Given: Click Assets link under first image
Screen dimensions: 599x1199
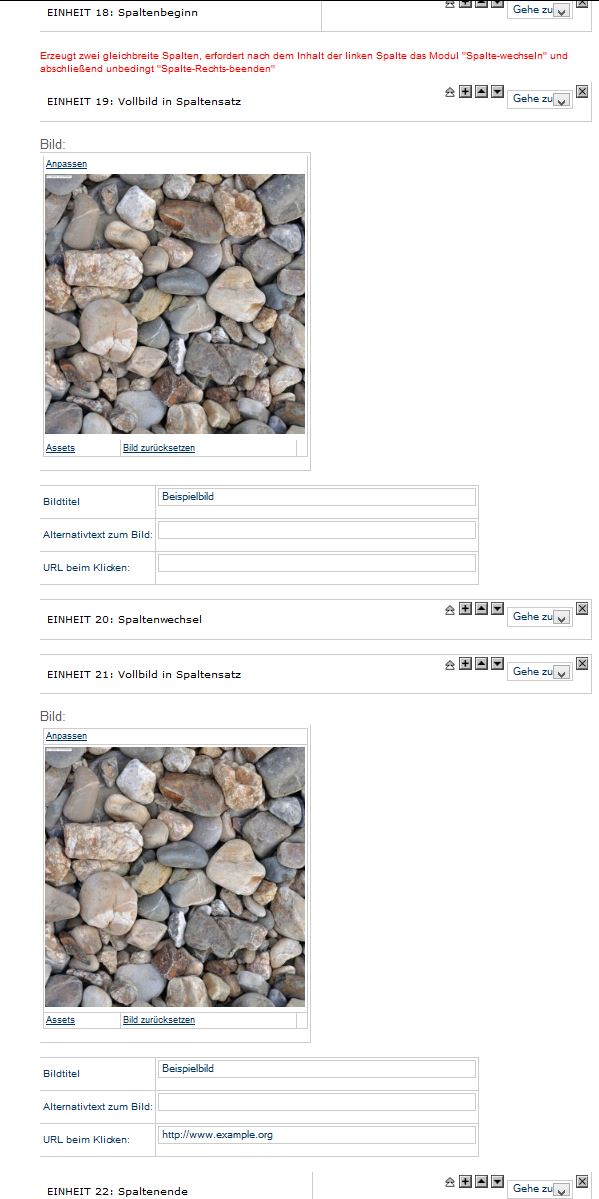Looking at the screenshot, I should [60, 448].
